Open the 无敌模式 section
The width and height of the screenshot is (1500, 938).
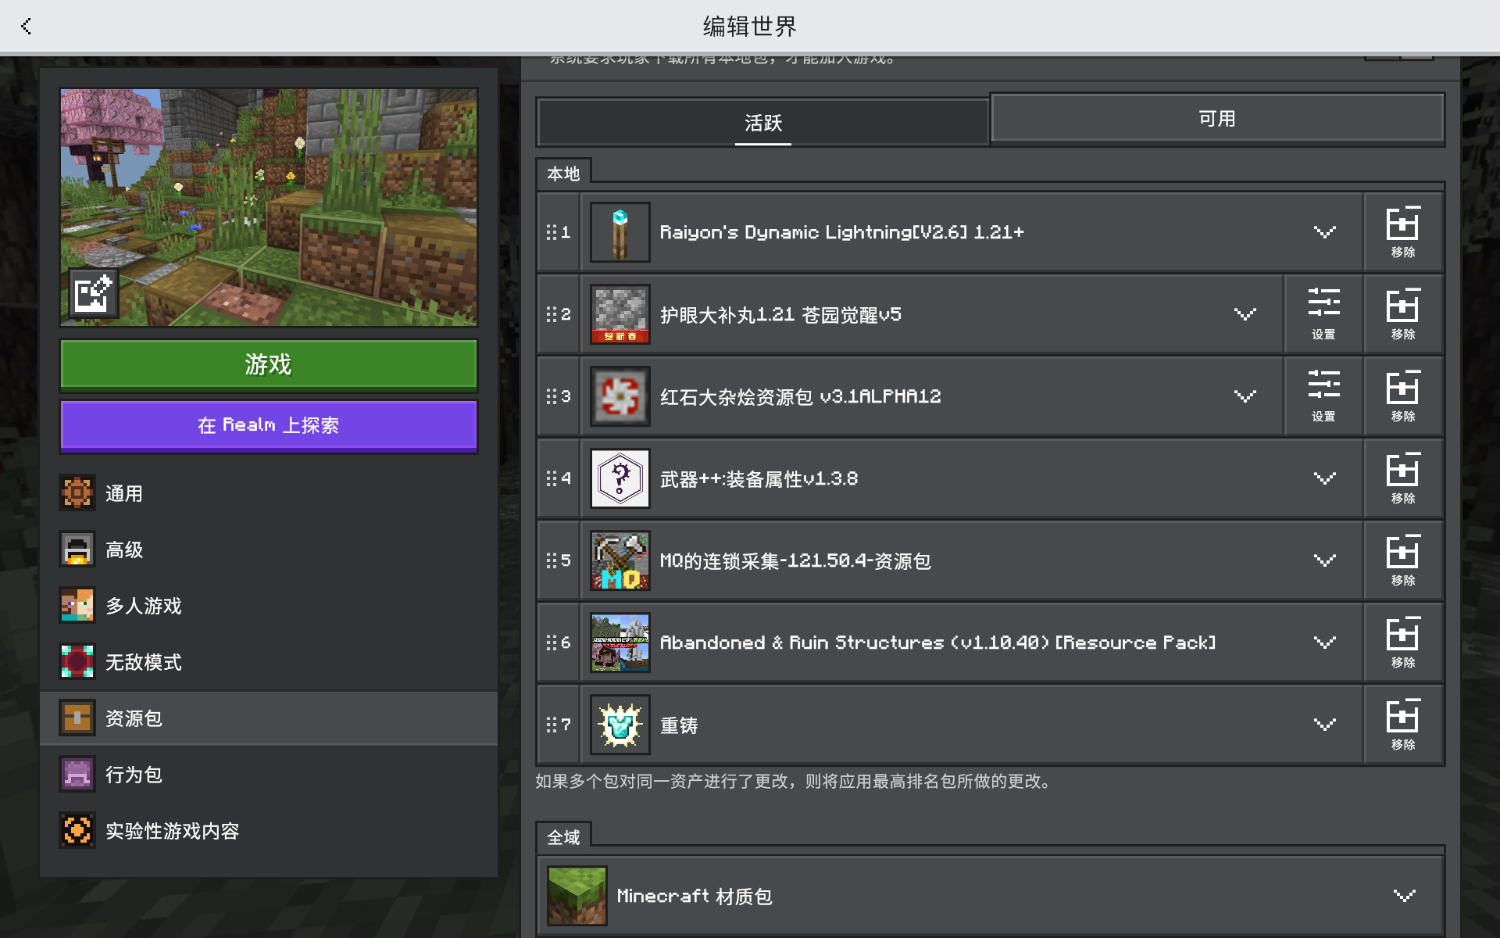click(x=269, y=661)
